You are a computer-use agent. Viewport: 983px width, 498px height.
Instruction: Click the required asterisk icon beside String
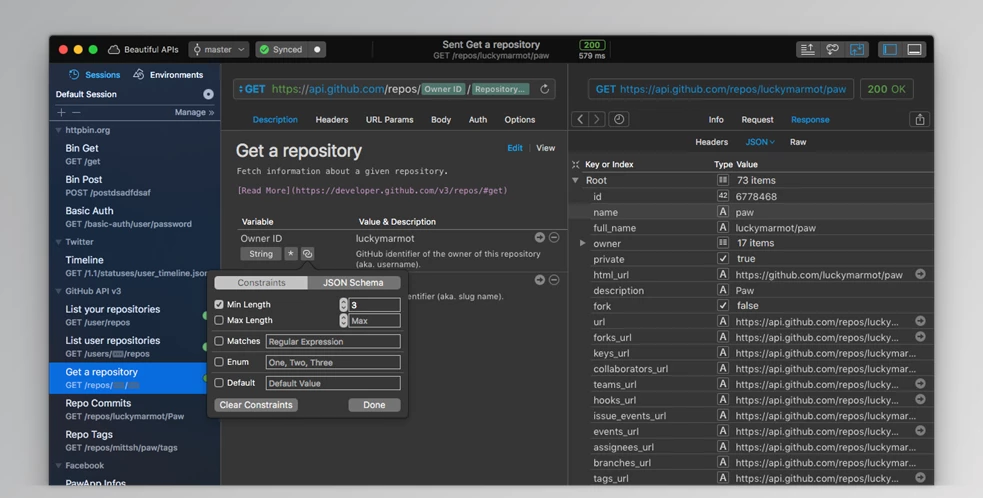pyautogui.click(x=291, y=254)
